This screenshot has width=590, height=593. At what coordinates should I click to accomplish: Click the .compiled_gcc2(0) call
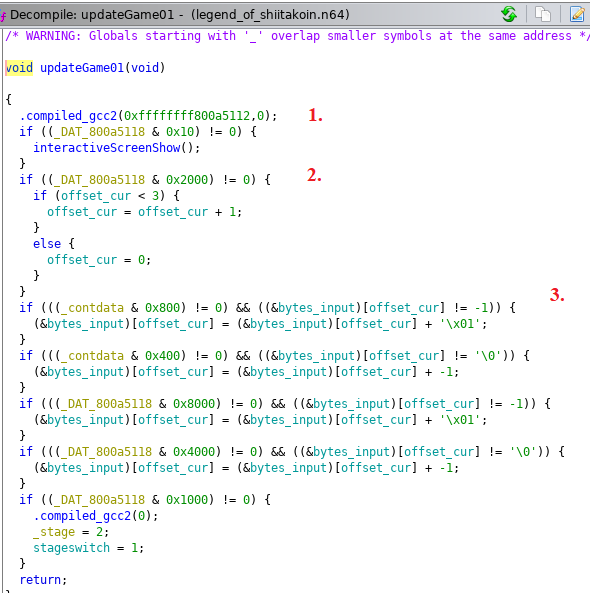click(x=96, y=516)
